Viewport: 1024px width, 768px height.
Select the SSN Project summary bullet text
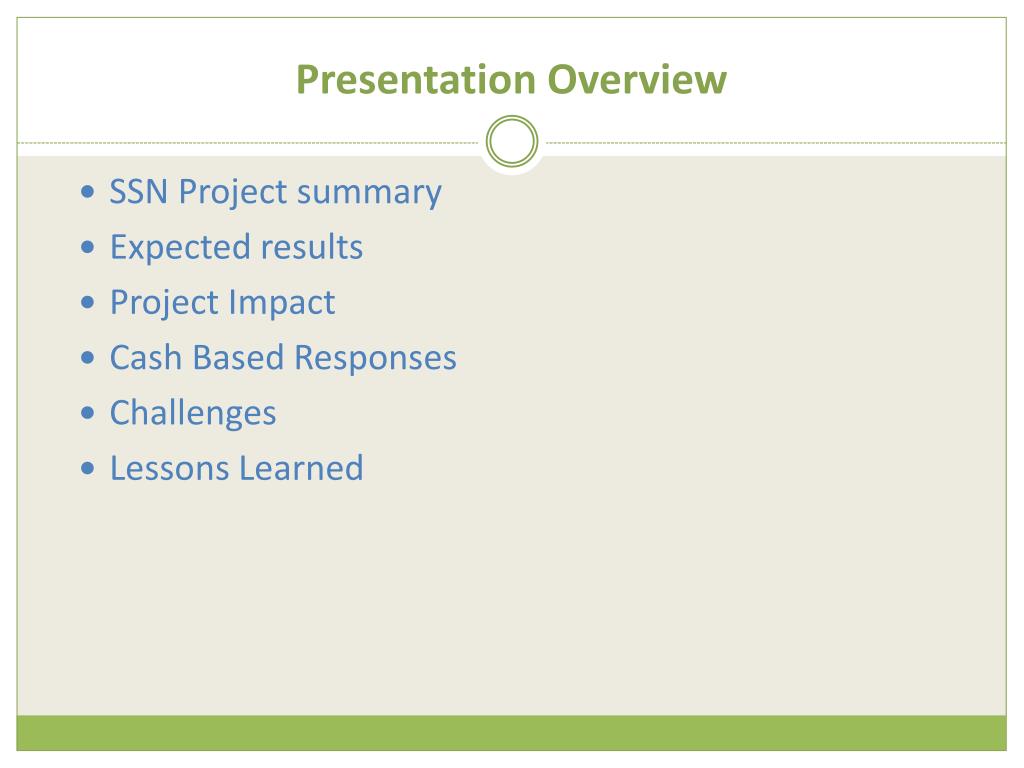[275, 192]
